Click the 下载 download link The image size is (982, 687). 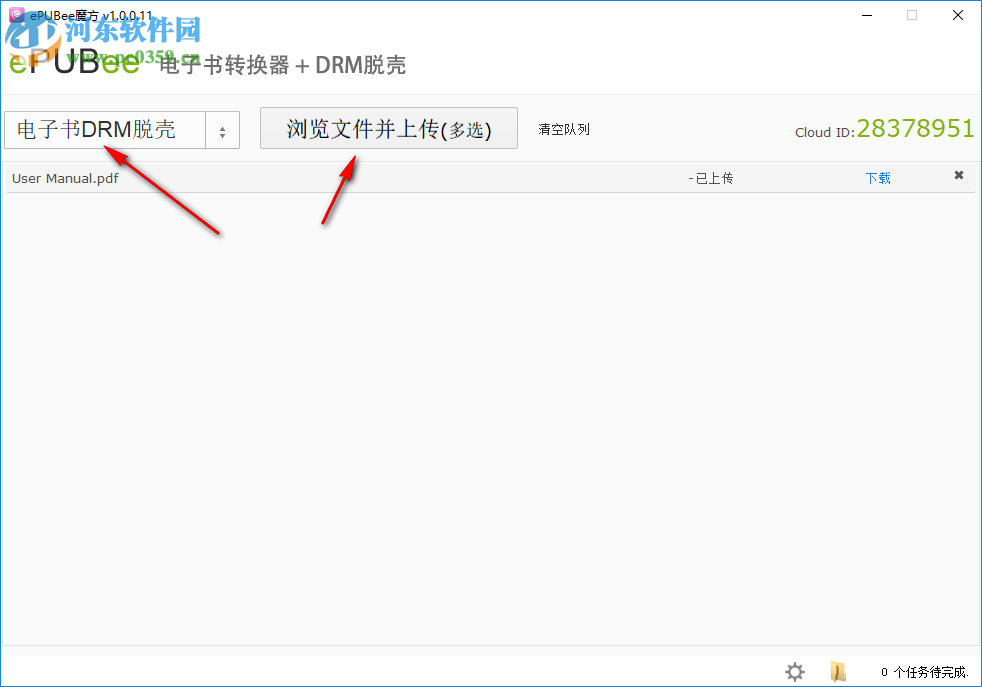click(877, 177)
